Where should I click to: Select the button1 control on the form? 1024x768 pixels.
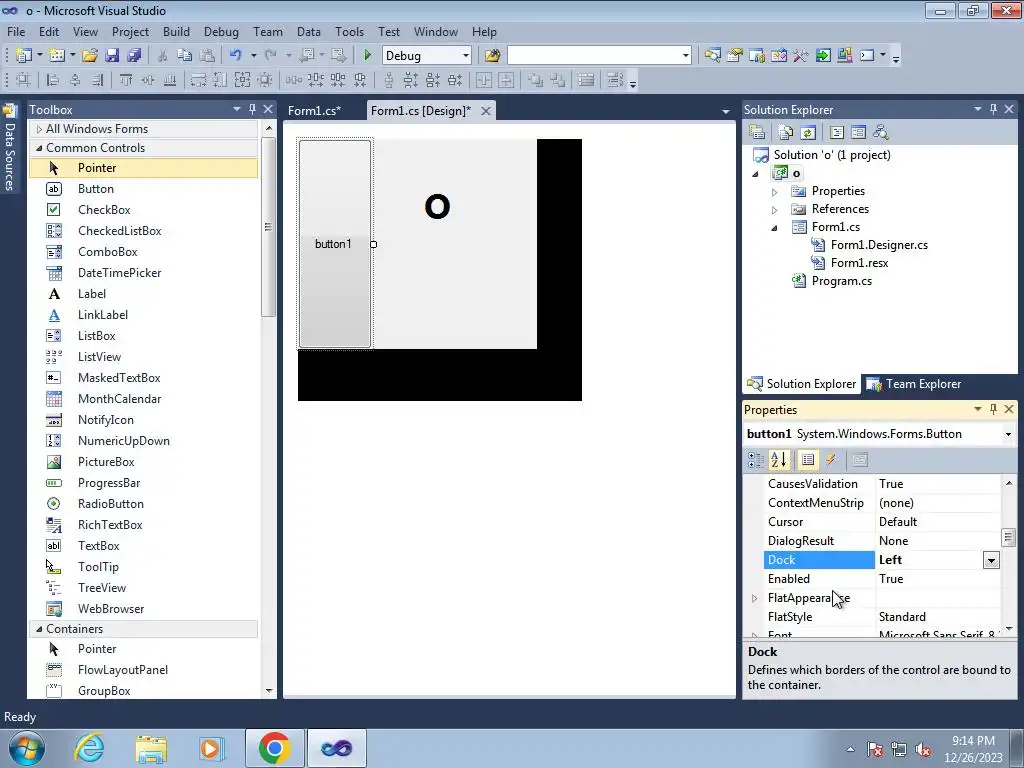coord(334,244)
